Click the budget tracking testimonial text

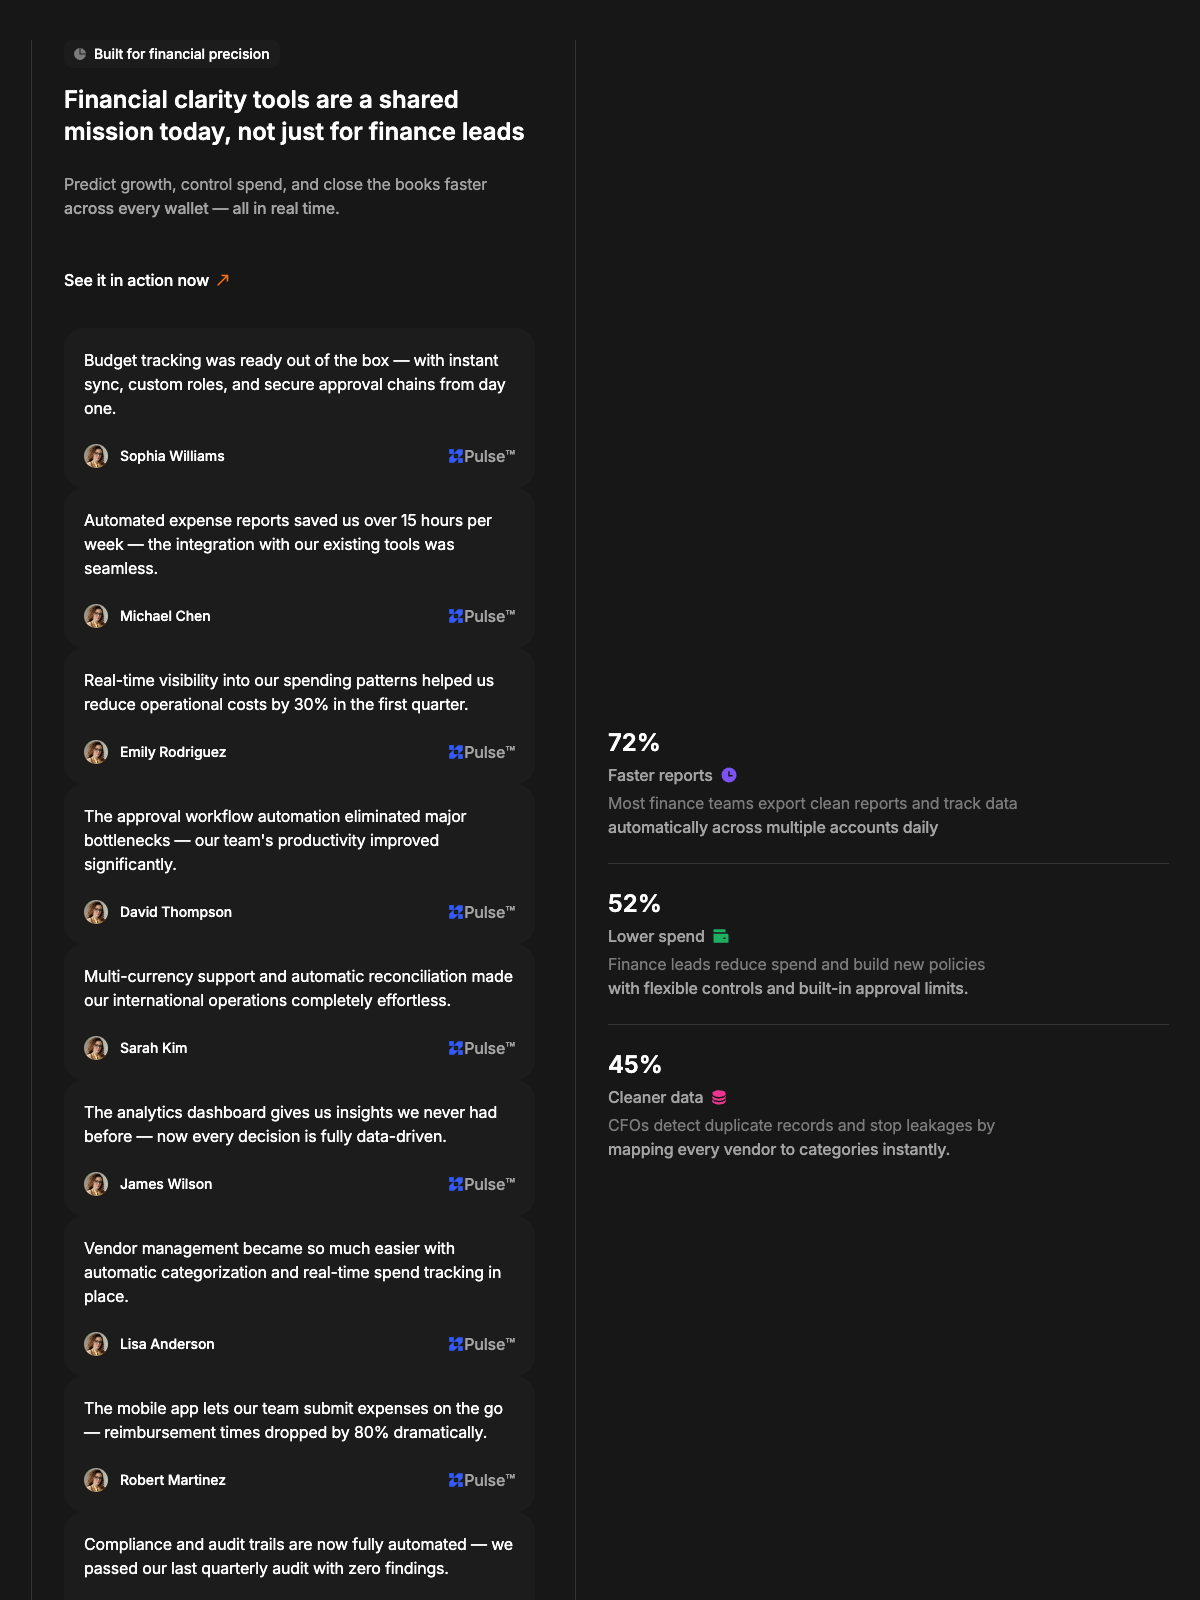tap(295, 384)
